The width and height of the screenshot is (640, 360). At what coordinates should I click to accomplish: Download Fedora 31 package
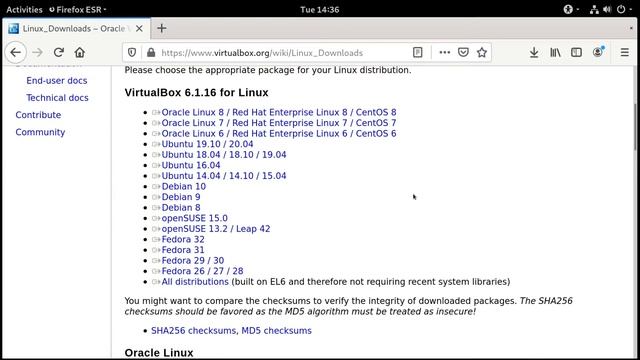[x=183, y=250]
